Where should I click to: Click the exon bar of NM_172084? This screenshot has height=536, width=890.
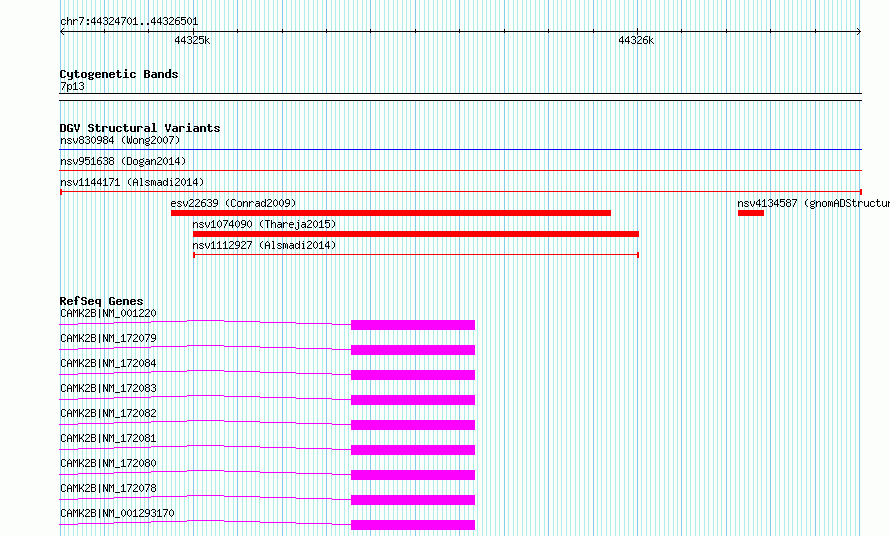click(x=413, y=375)
